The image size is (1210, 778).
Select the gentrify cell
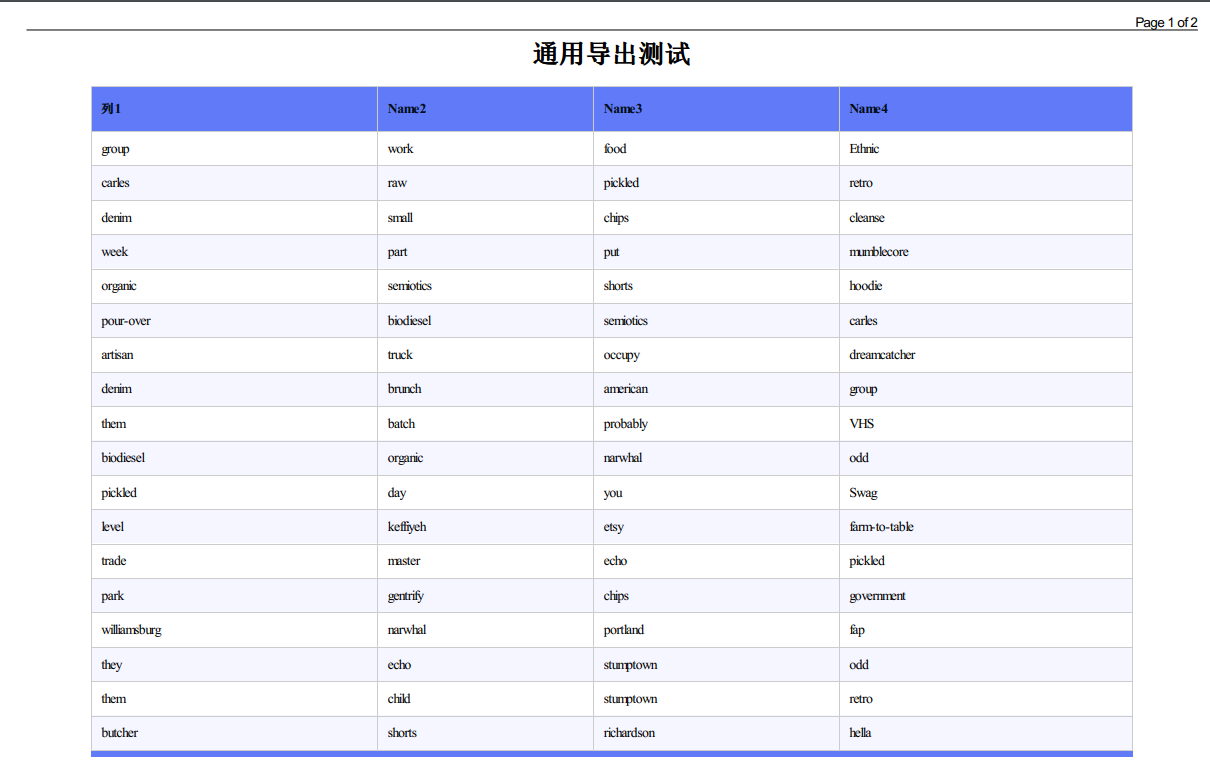point(407,596)
